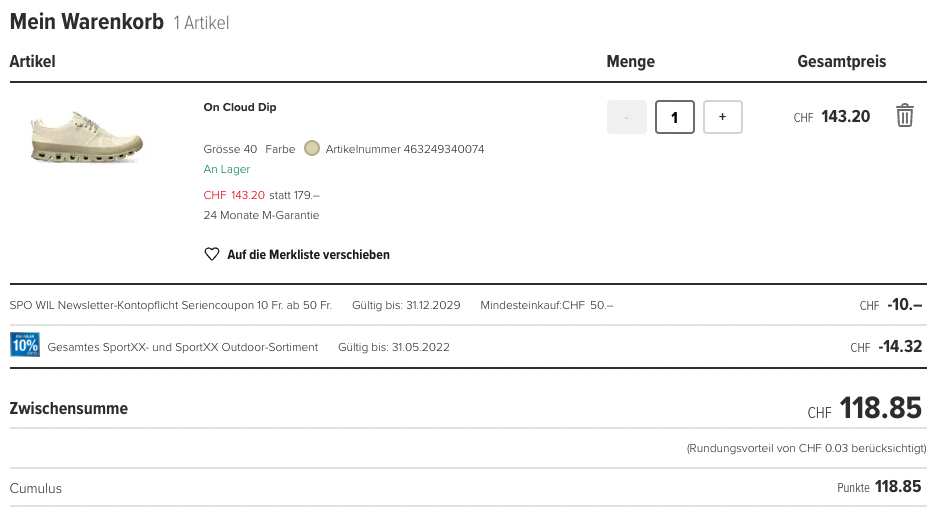Click the Zwischensumme label

(68, 409)
